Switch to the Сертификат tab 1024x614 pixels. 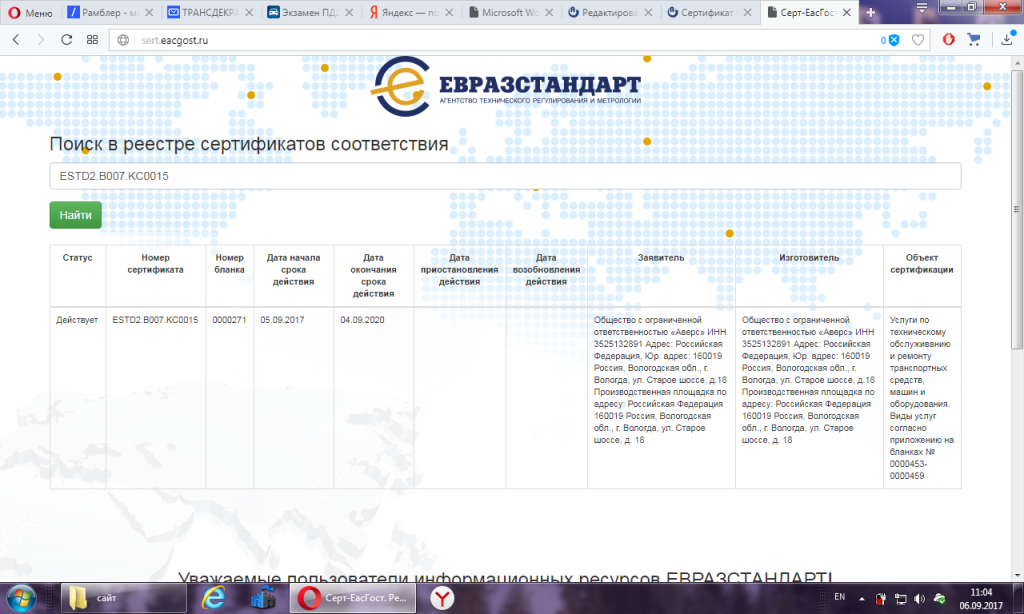point(703,12)
